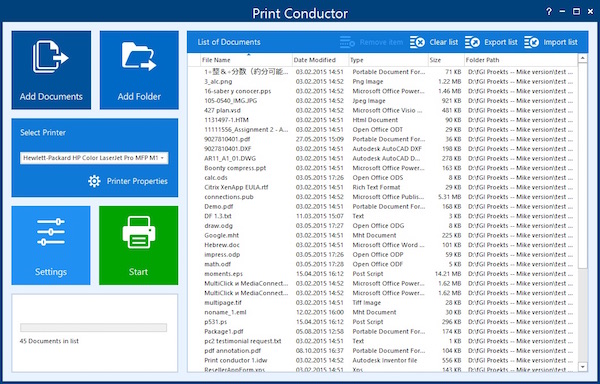
Task: Click the 5.31 MB size cell
Action: pyautogui.click(x=450, y=197)
